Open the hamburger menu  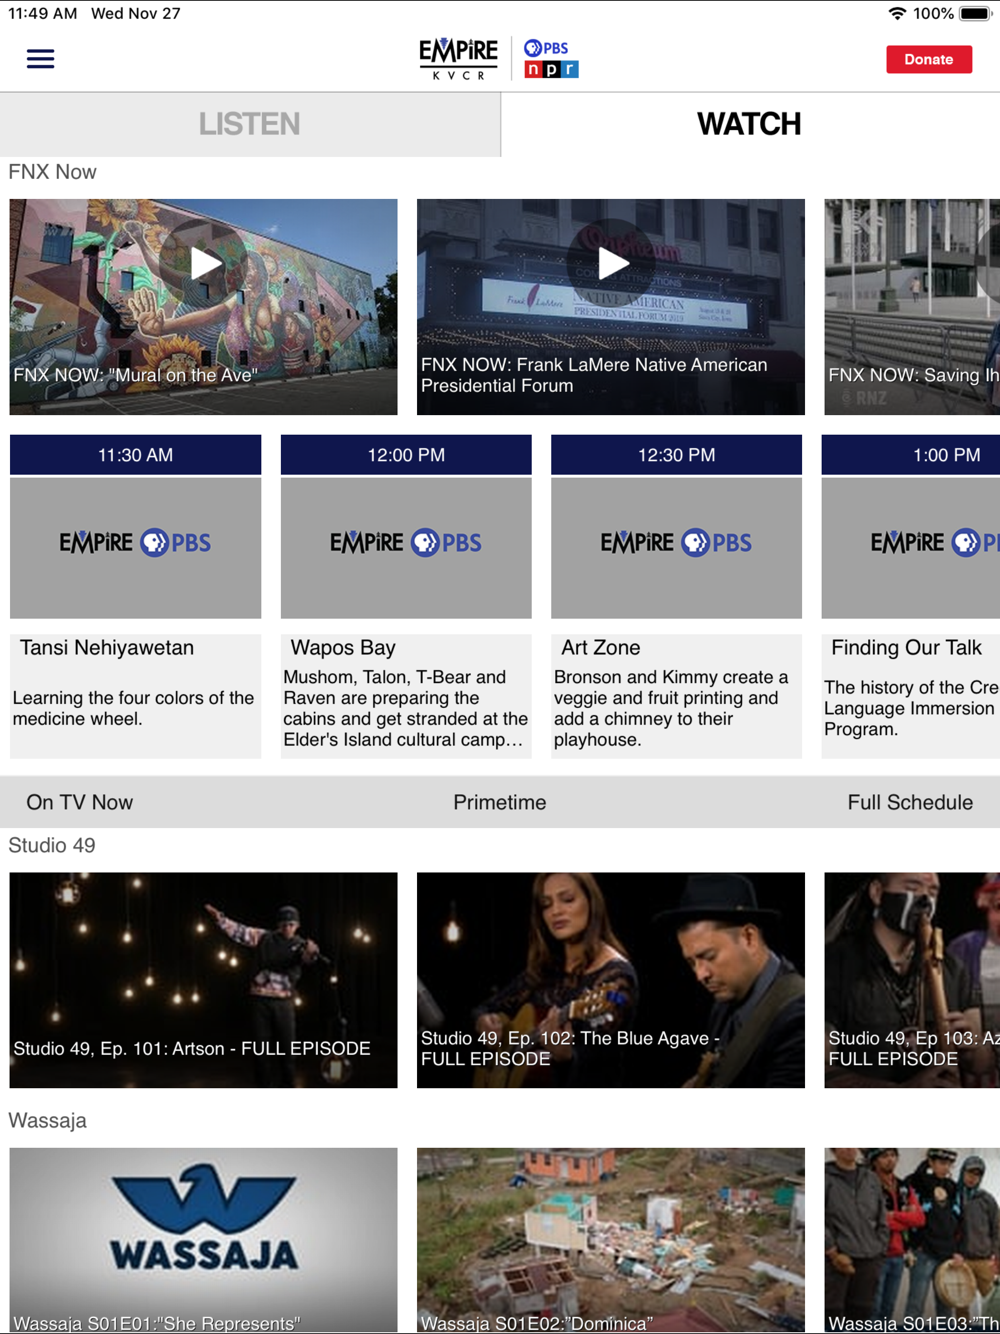click(40, 59)
